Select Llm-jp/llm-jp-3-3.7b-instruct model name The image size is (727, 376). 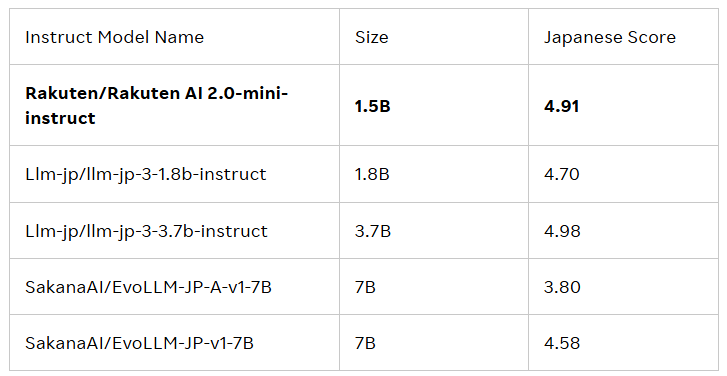point(146,231)
